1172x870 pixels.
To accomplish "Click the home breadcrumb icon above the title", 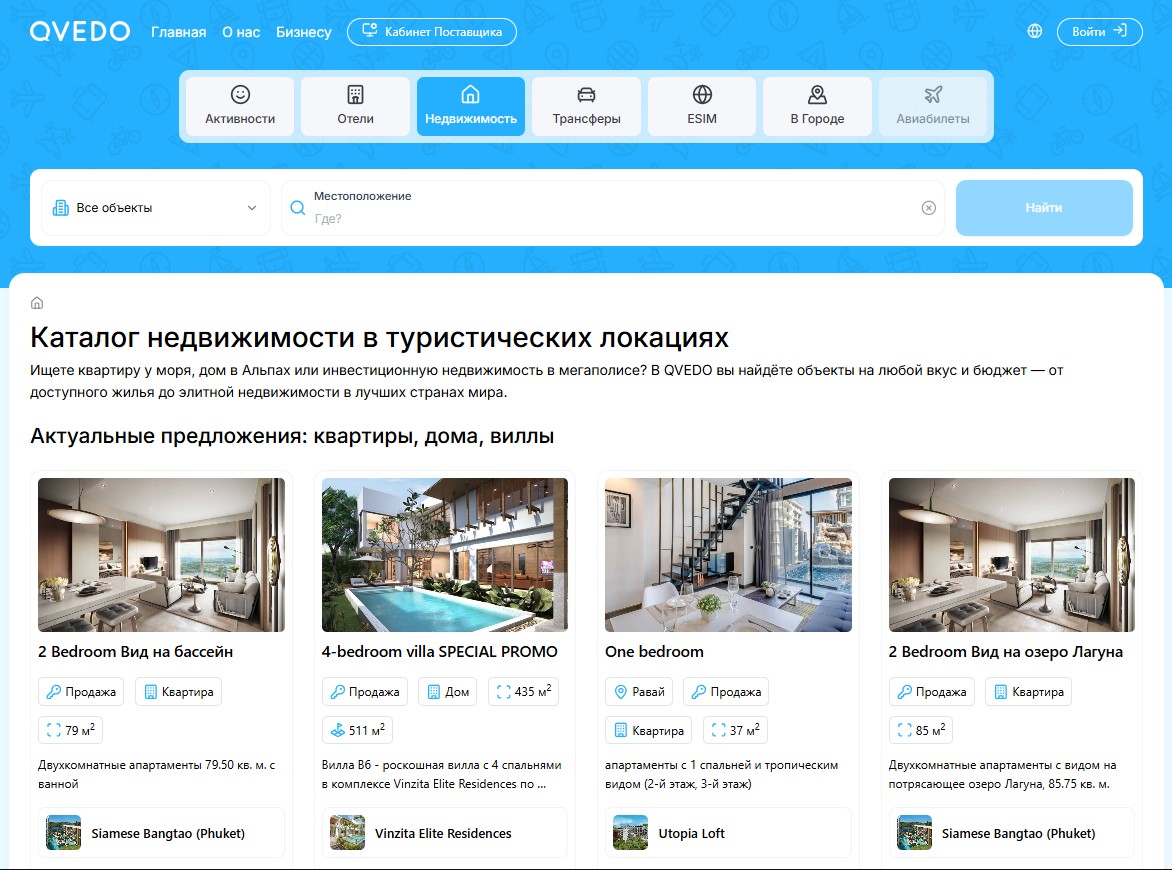I will point(37,302).
